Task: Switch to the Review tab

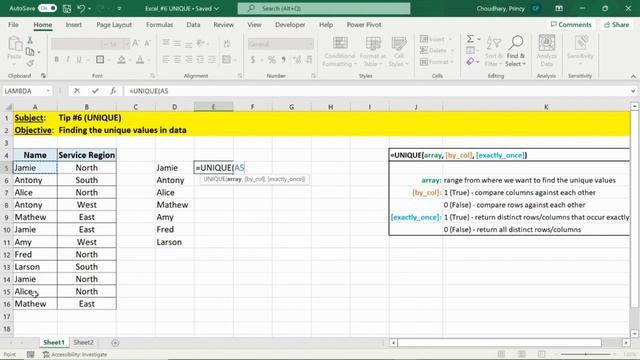Action: (223, 24)
